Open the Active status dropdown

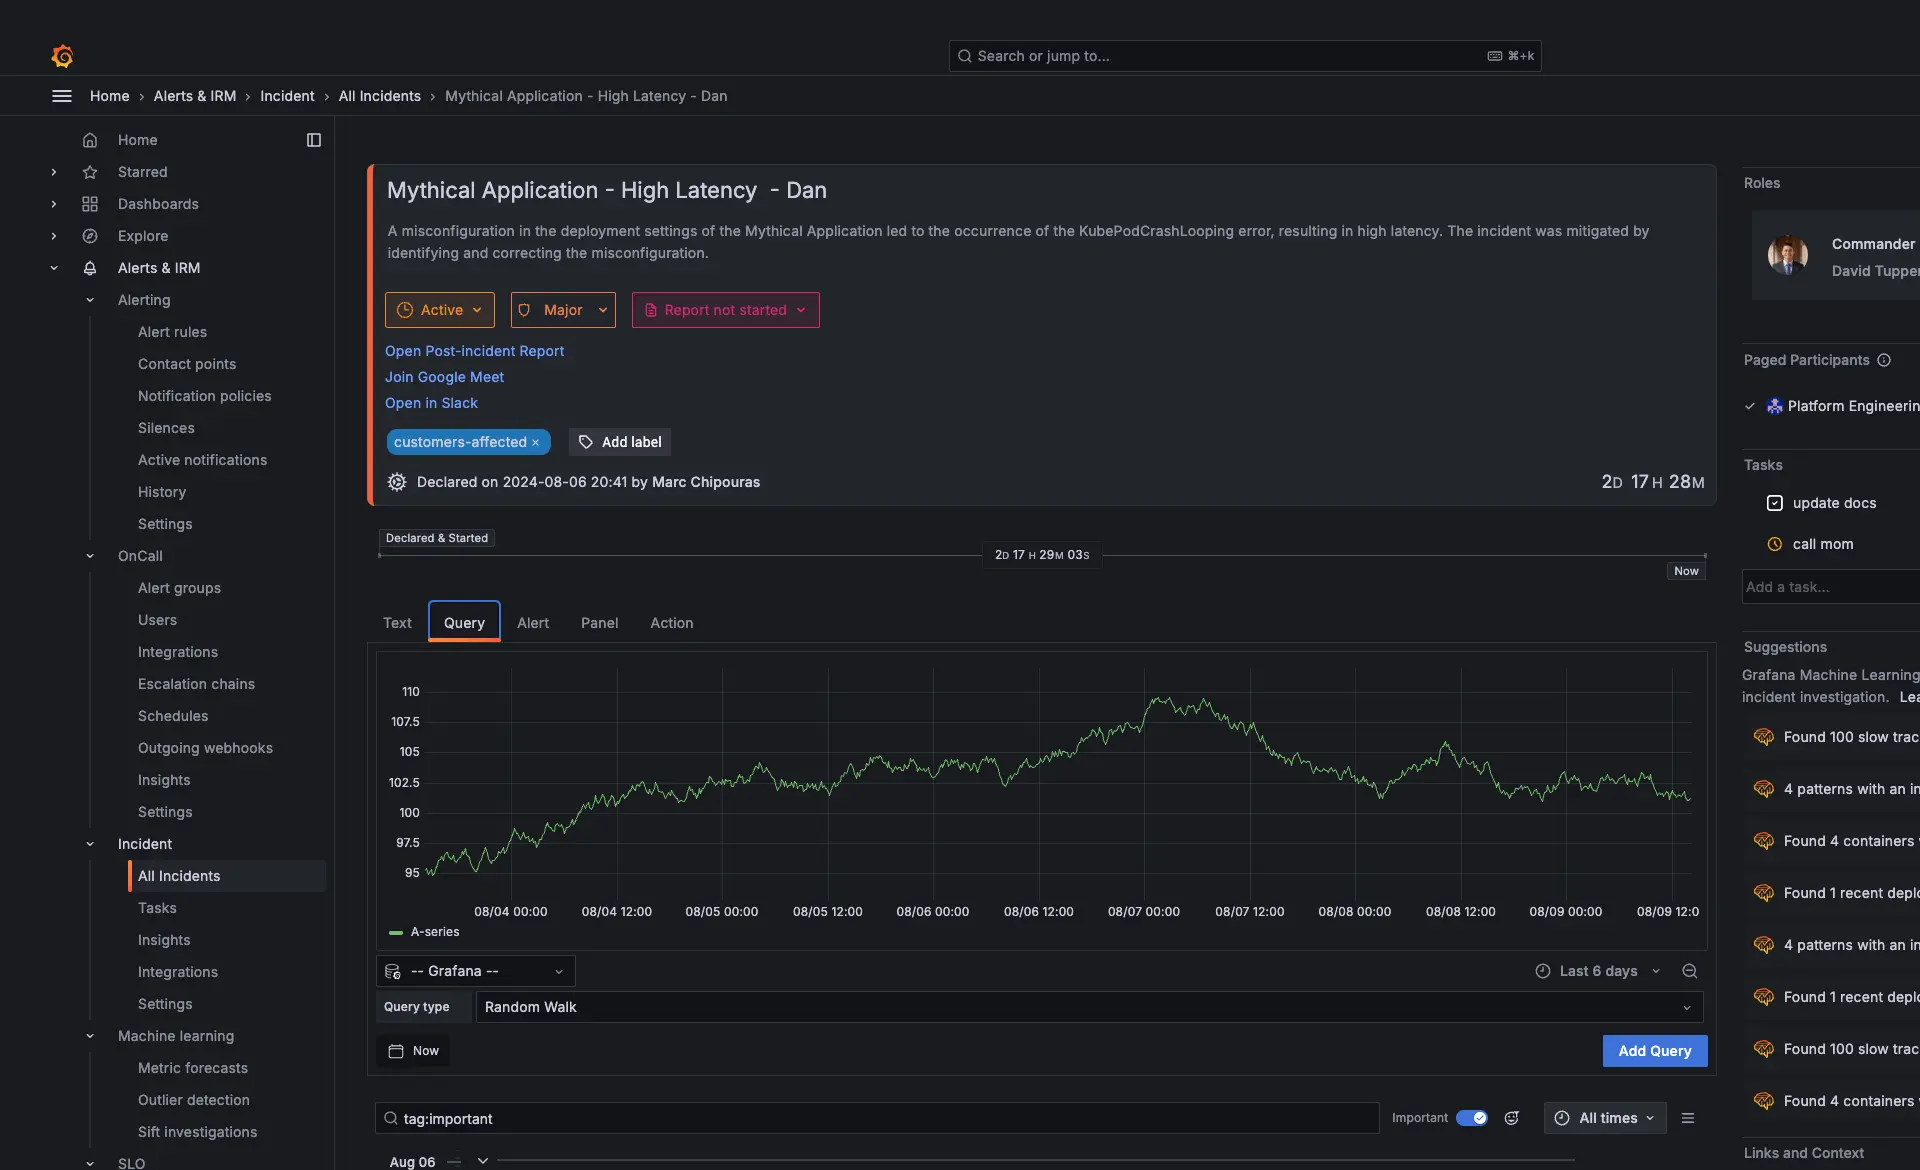point(440,310)
